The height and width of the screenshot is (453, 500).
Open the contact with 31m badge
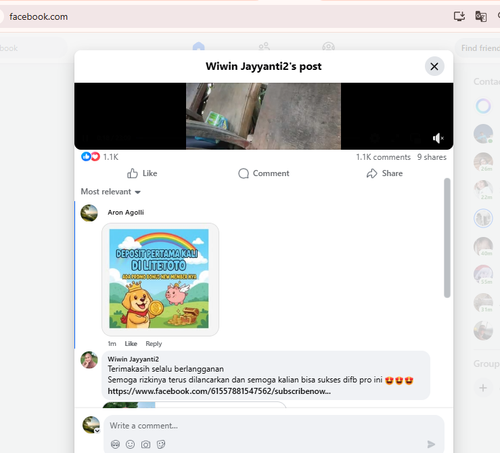[483, 302]
